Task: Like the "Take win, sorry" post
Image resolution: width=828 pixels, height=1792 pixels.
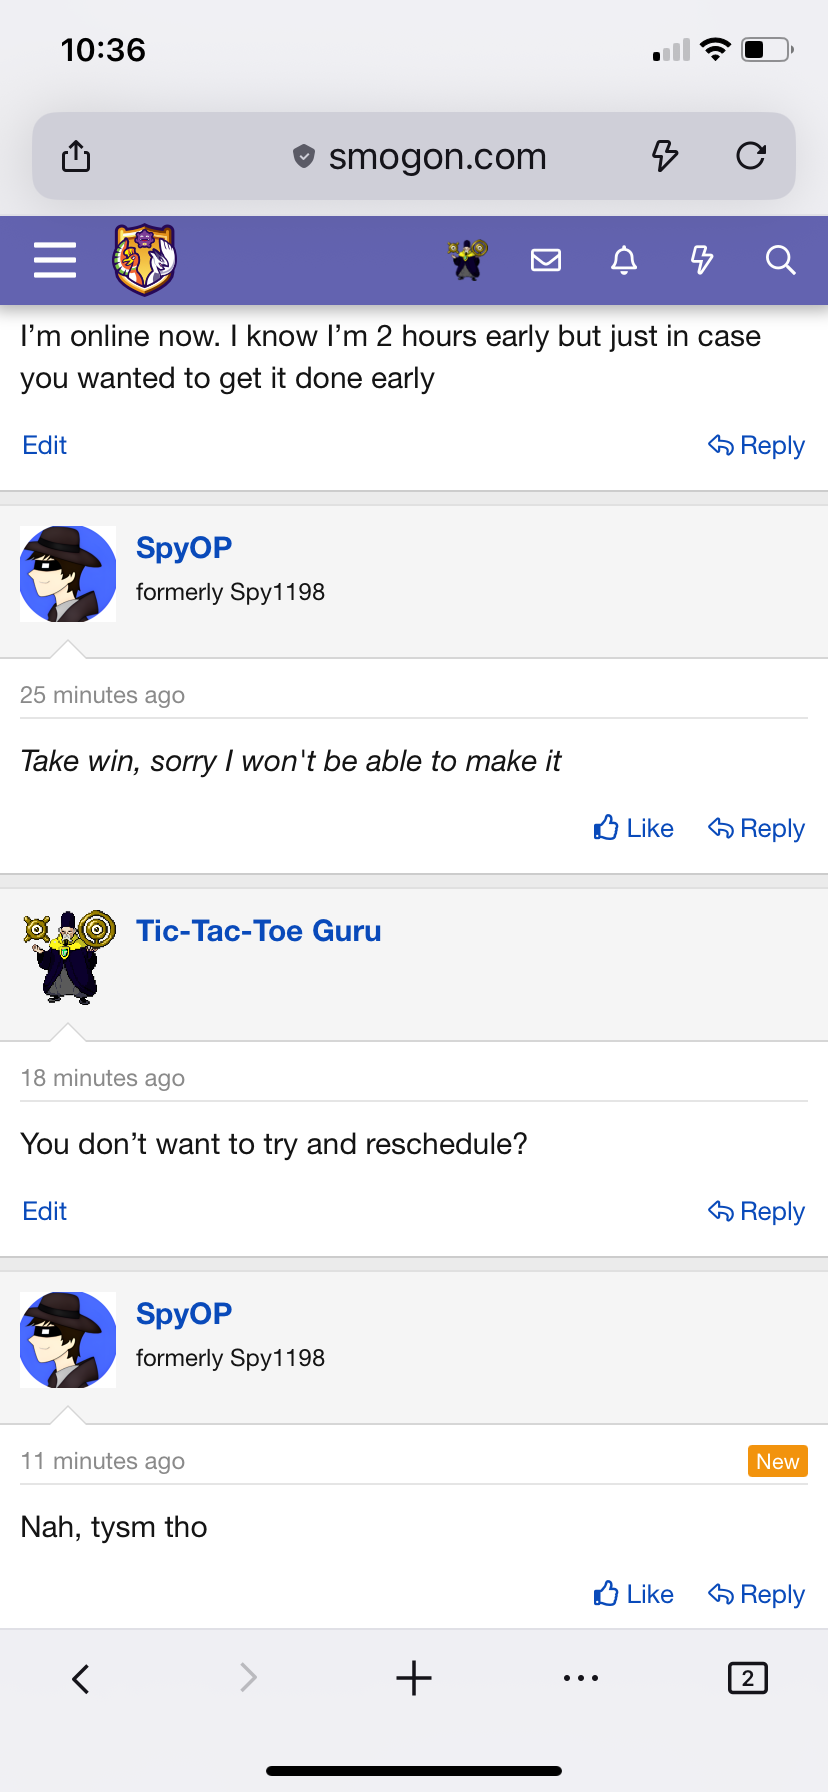Action: 634,828
